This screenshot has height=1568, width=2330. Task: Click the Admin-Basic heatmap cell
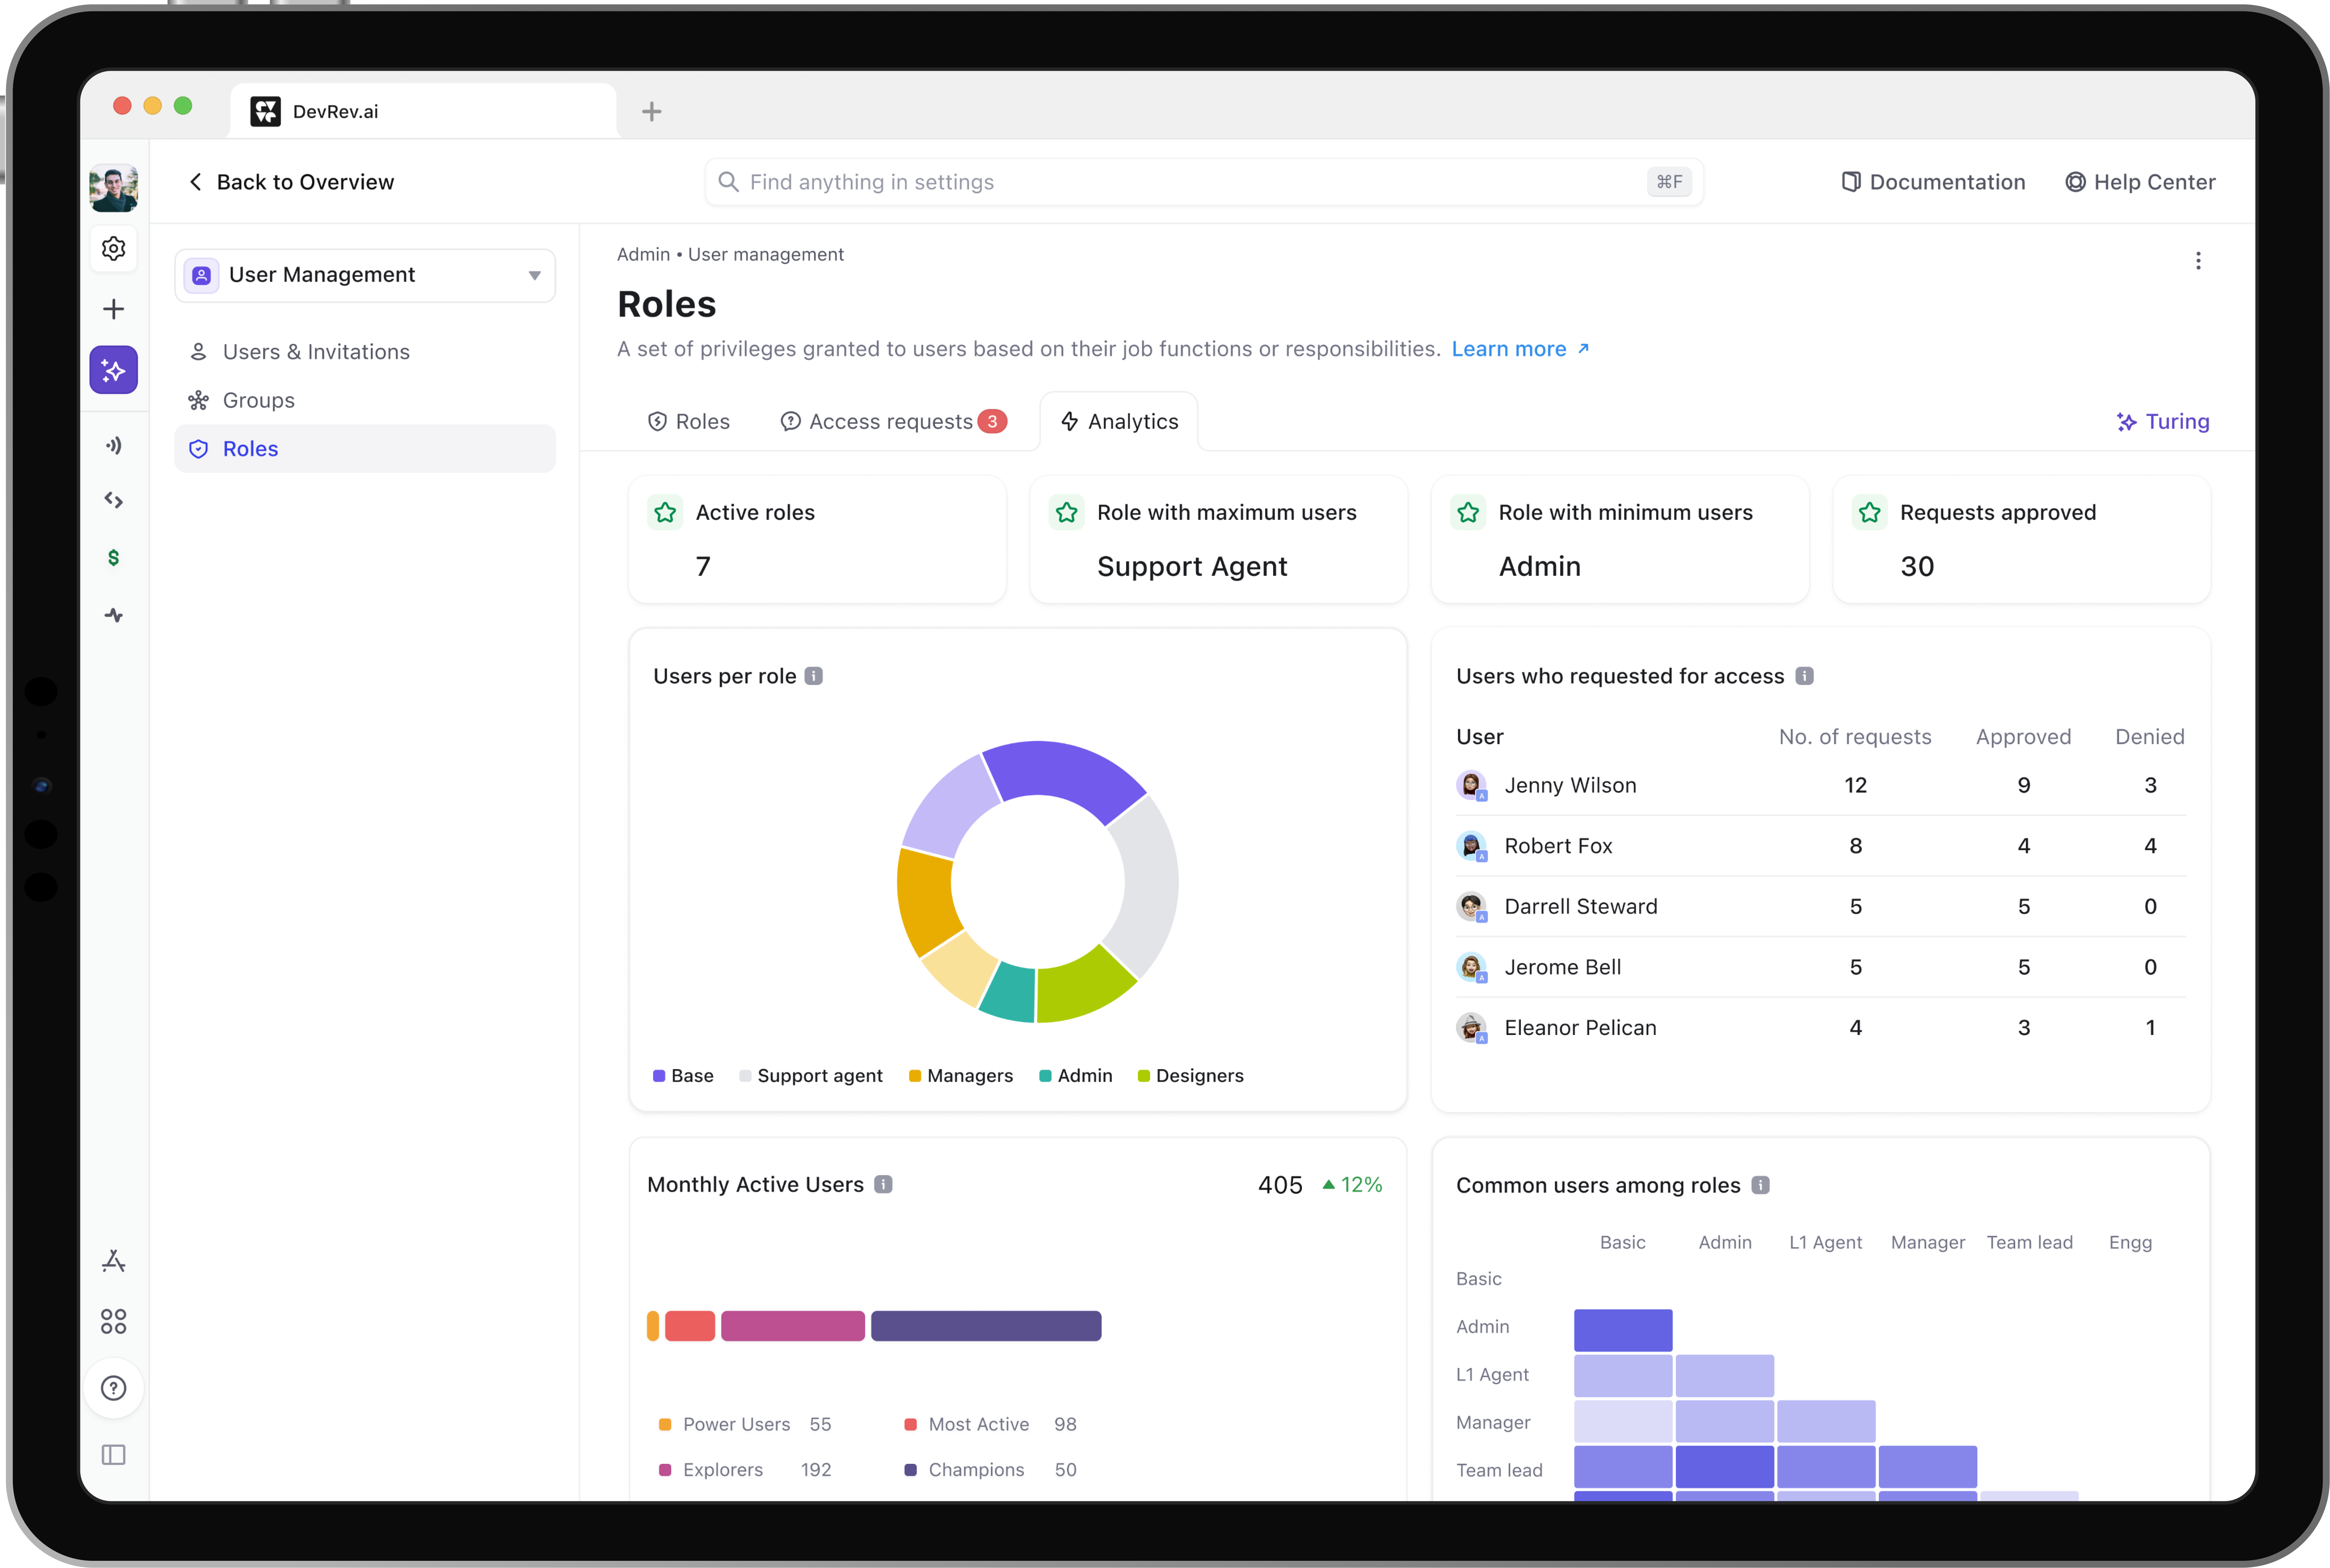pyautogui.click(x=1623, y=1330)
